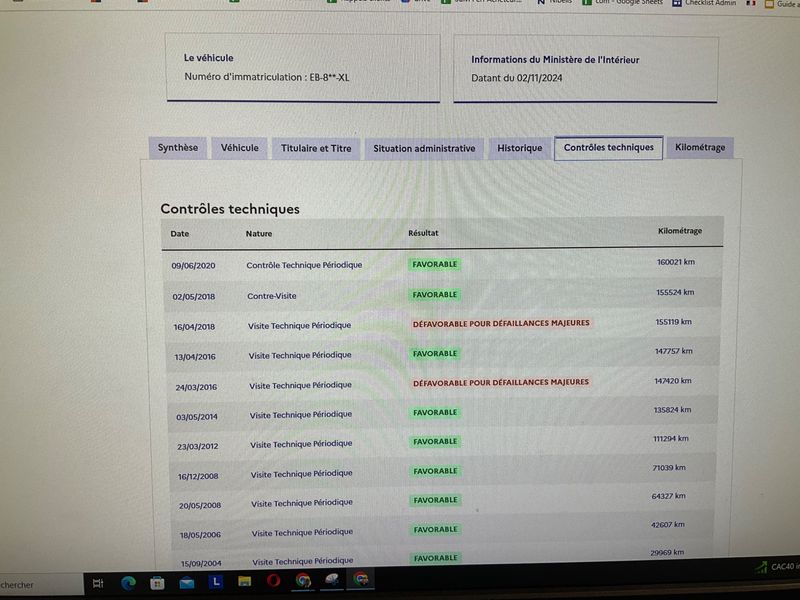This screenshot has height=600, width=800.
Task: Click FAVORABLE badge for 09/06/2020
Action: tap(435, 264)
